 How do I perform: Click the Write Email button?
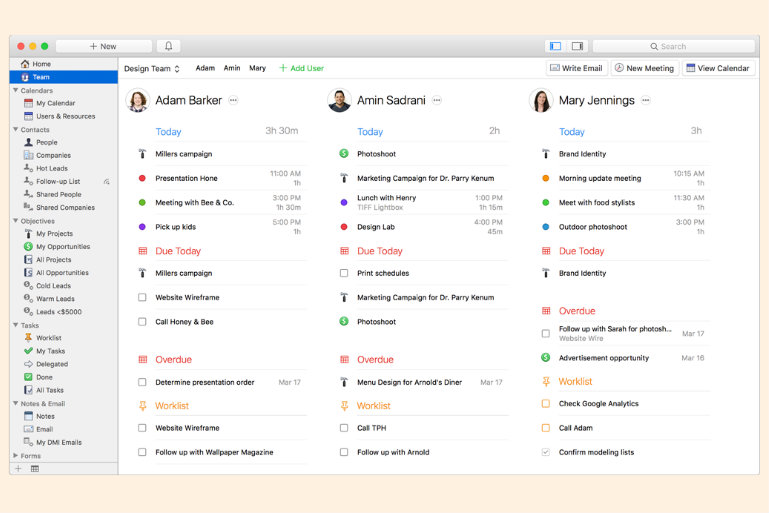(576, 68)
